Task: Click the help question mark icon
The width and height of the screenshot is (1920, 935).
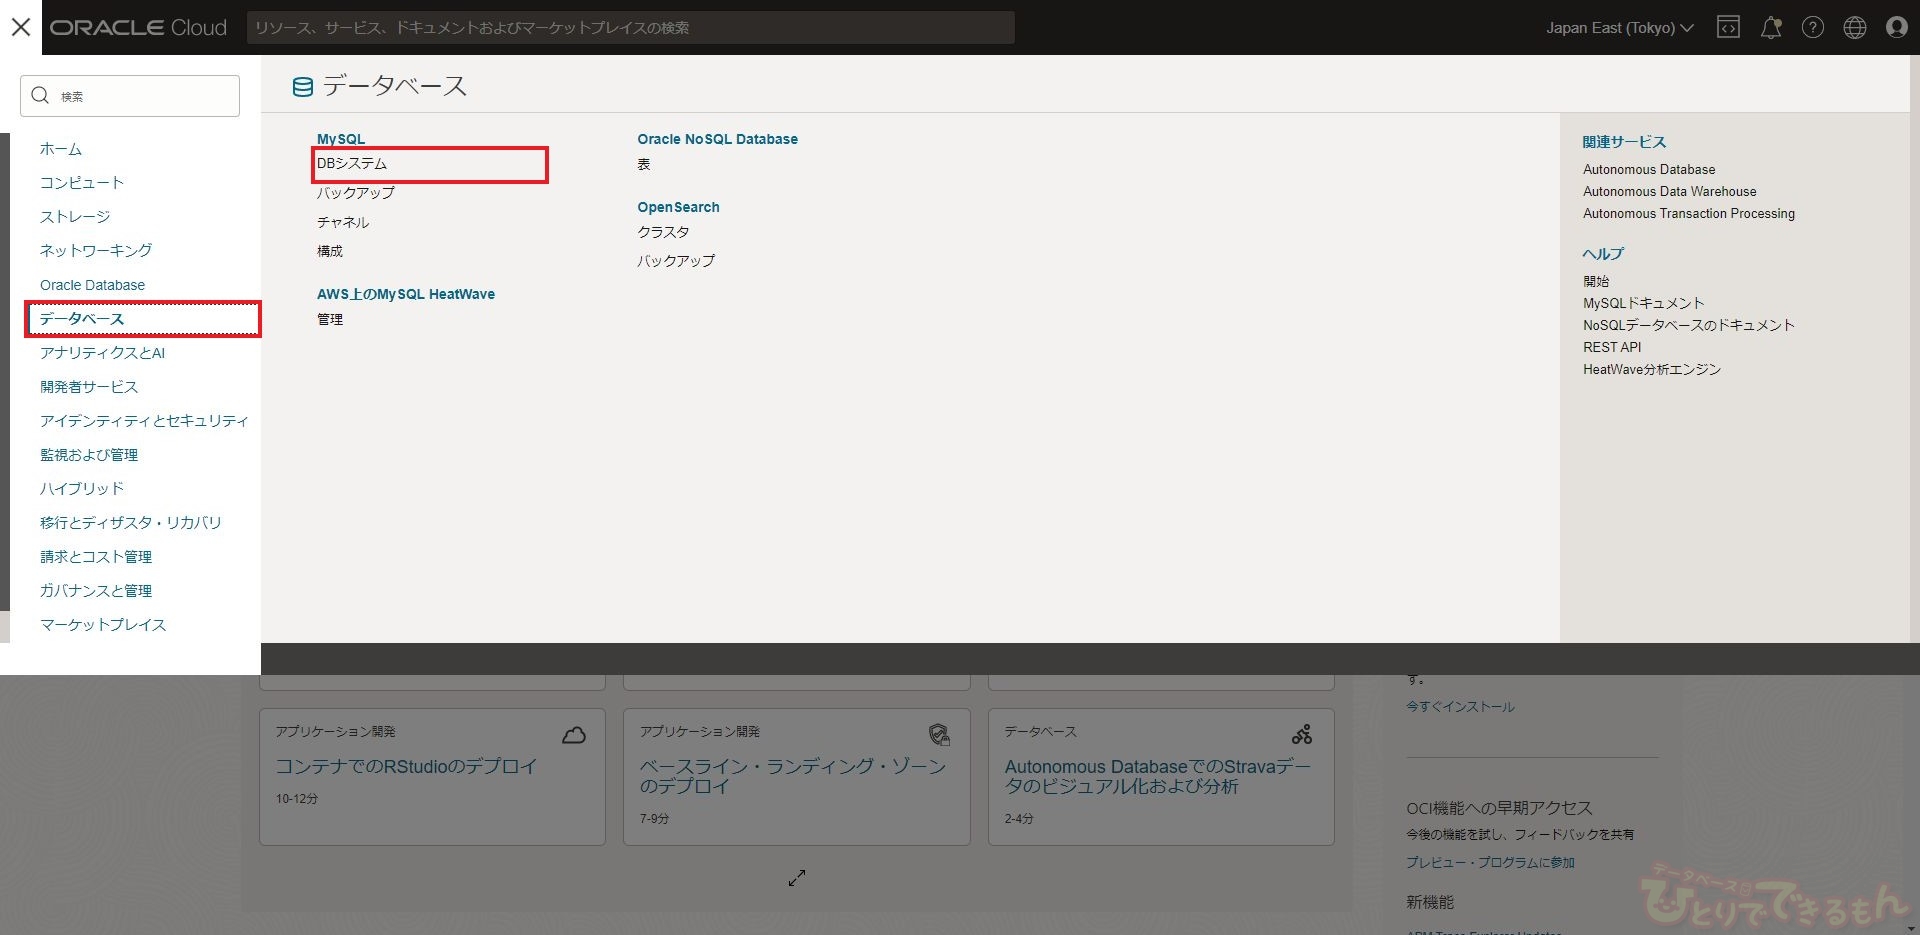Action: [x=1812, y=28]
